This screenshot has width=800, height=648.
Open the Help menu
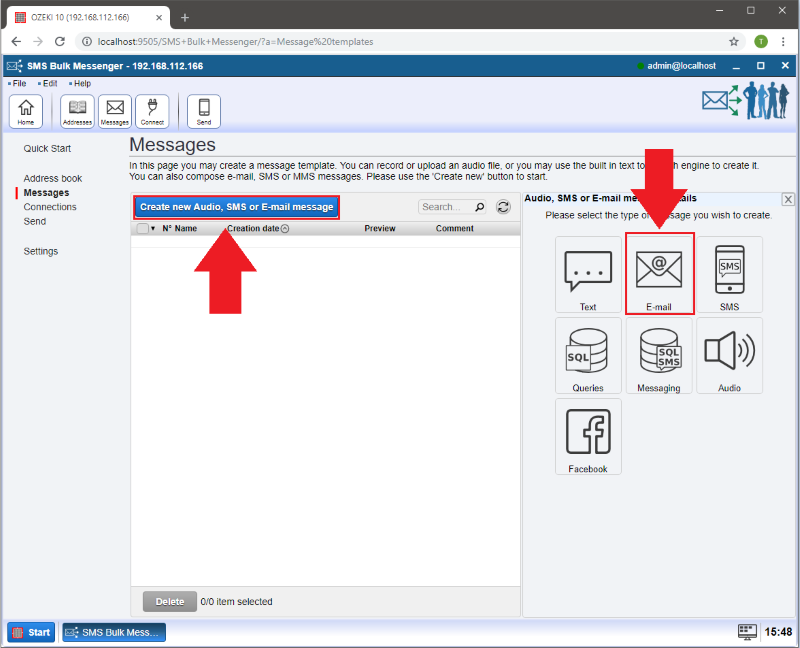coord(81,83)
